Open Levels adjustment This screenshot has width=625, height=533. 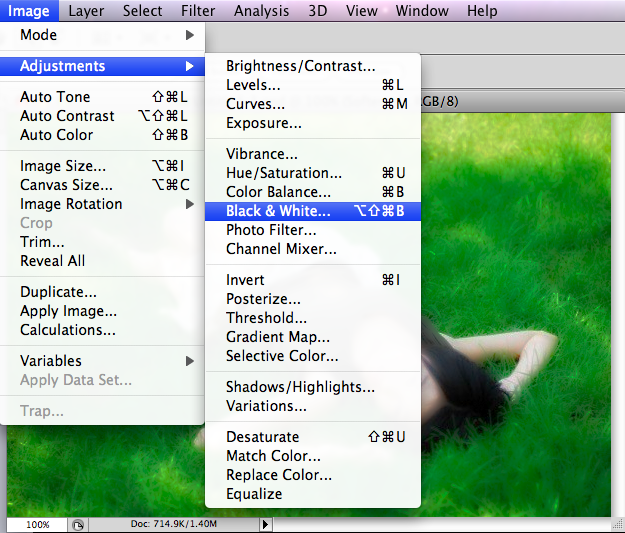point(313,85)
